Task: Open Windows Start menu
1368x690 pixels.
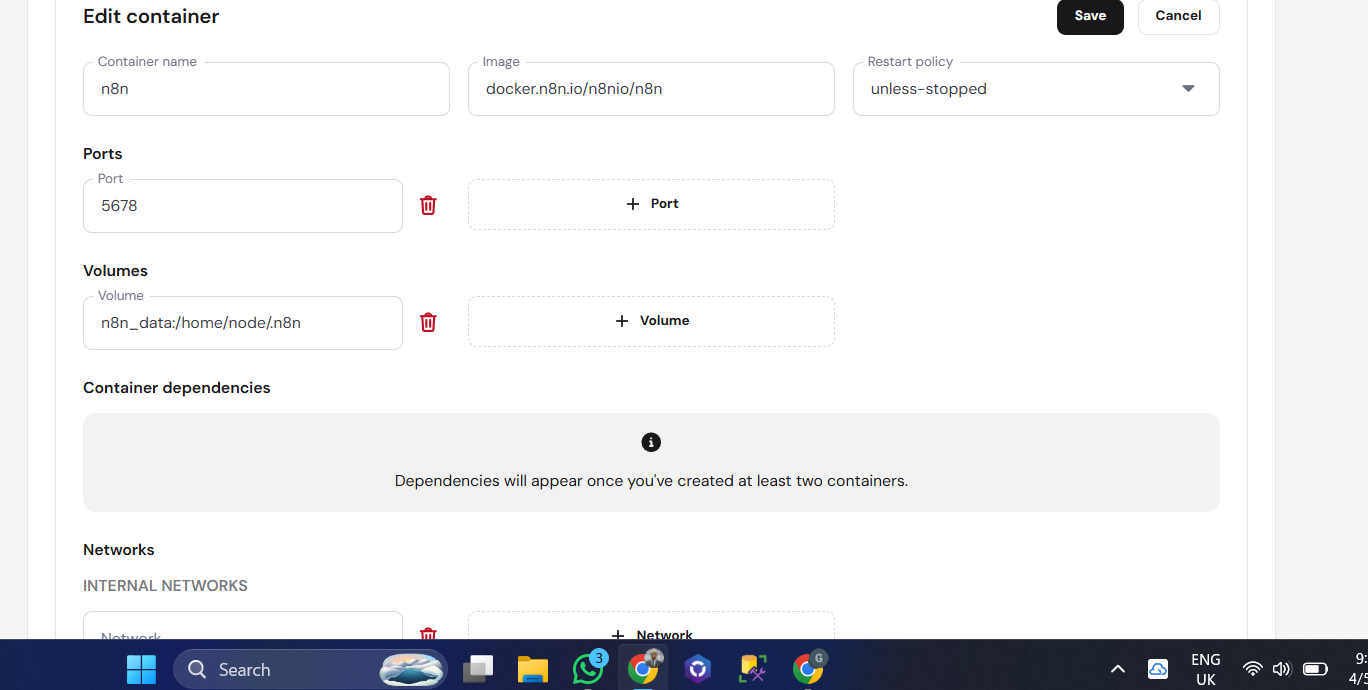Action: (141, 669)
